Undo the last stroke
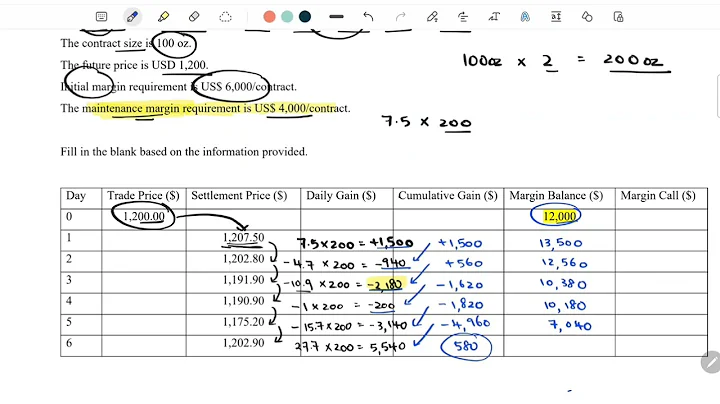The height and width of the screenshot is (404, 720). (368, 17)
